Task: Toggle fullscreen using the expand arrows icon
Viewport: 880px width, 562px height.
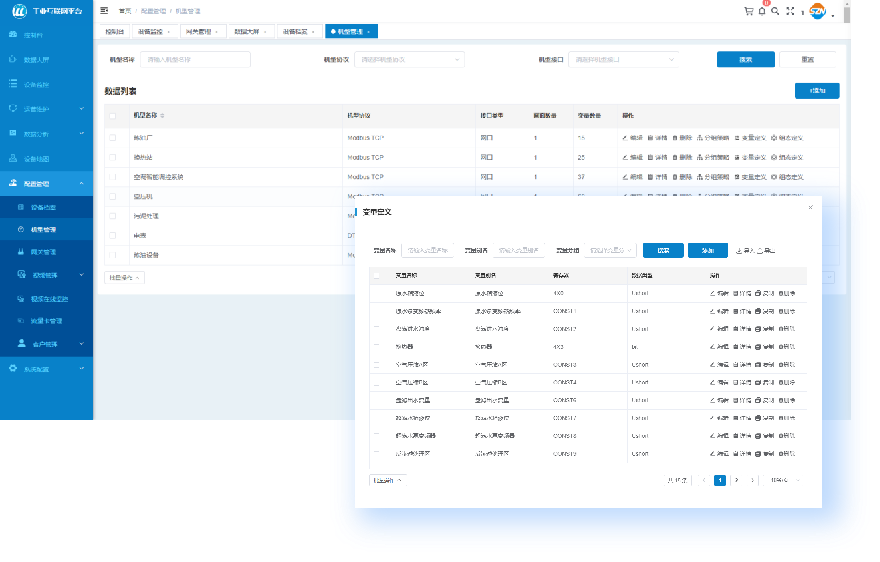Action: [x=790, y=11]
